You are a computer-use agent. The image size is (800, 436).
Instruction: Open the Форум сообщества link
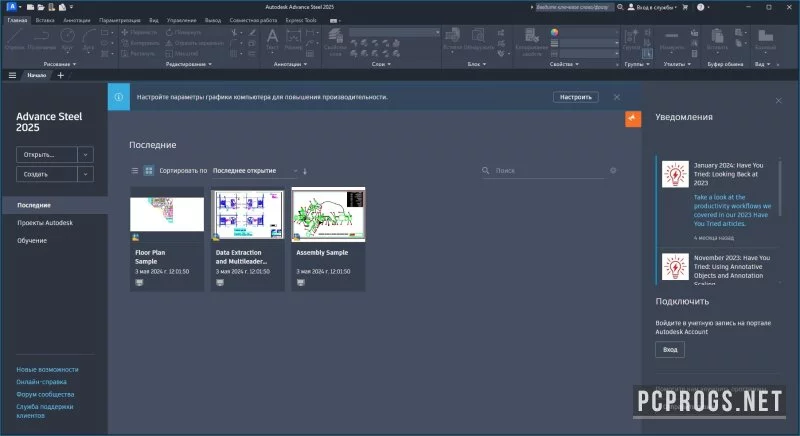45,394
